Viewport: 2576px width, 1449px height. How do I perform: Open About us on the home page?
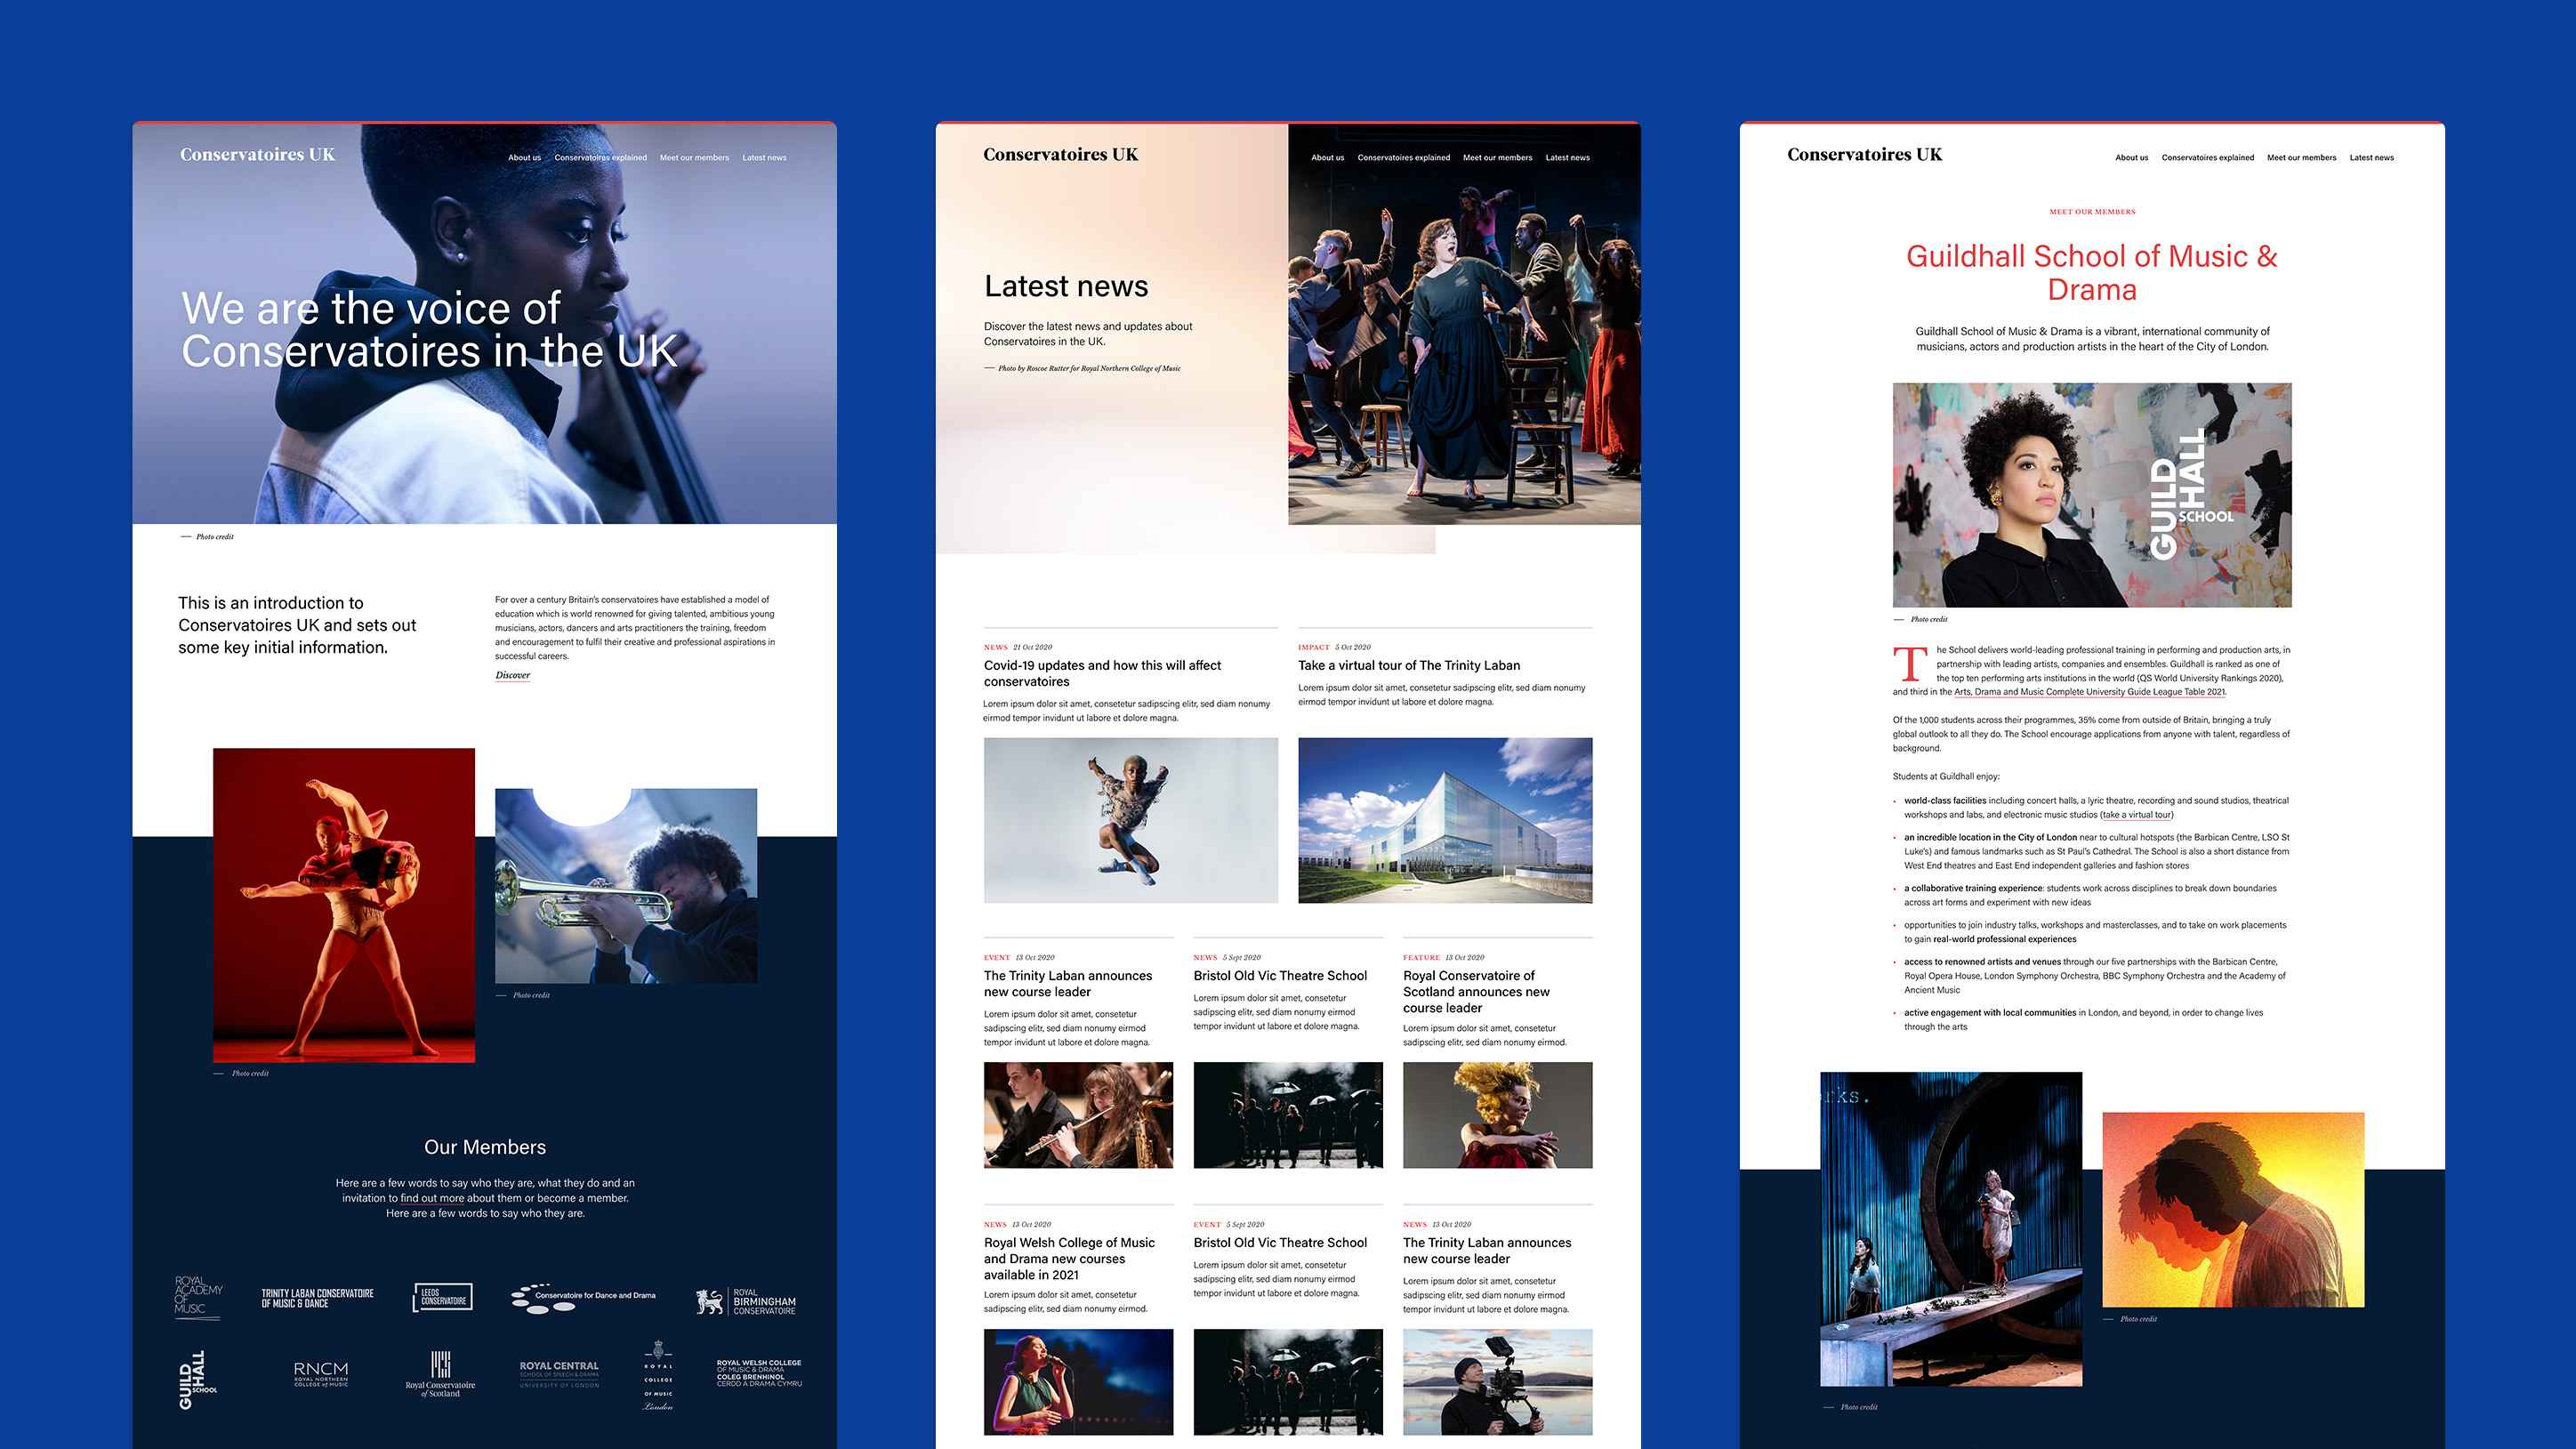tap(524, 158)
